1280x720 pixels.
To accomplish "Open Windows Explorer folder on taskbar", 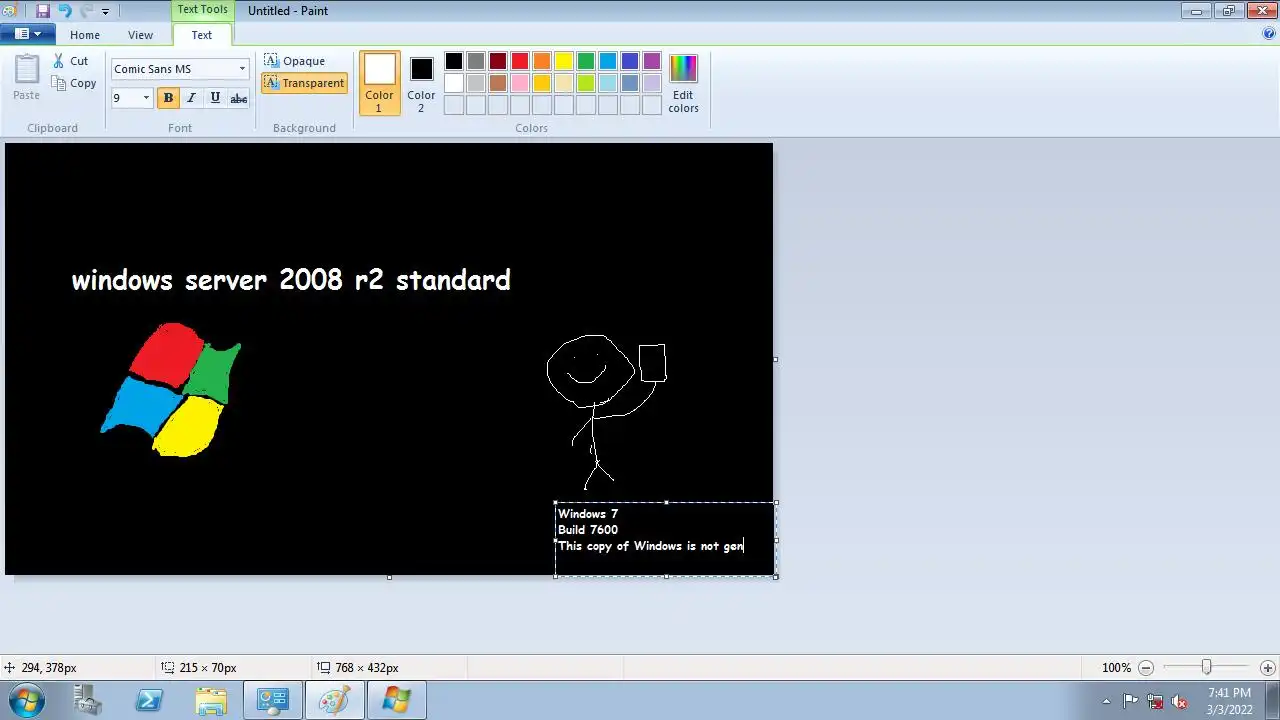I will pos(211,700).
